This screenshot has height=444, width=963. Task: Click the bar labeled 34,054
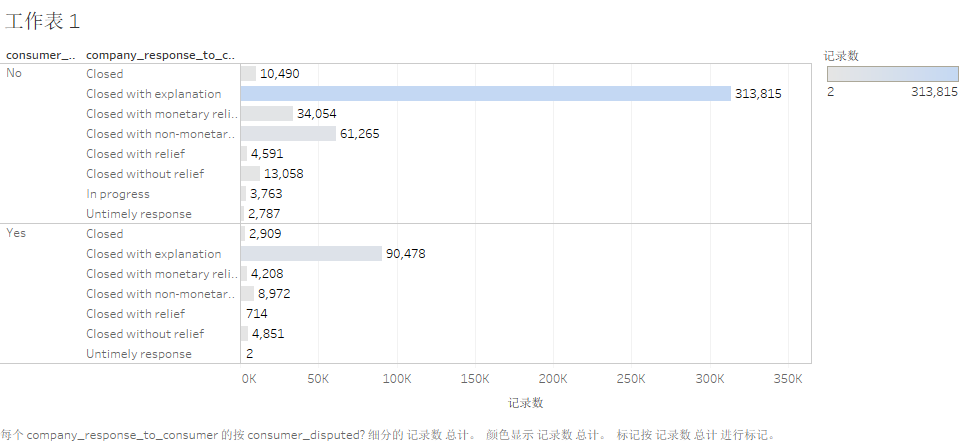tap(267, 114)
